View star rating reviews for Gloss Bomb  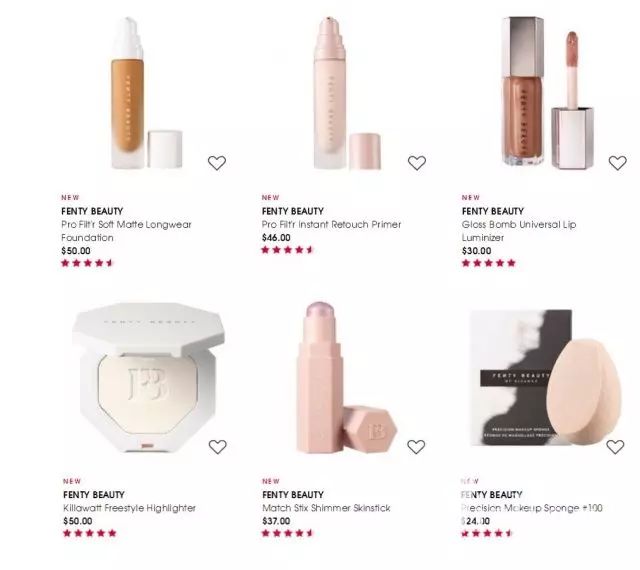coord(489,263)
